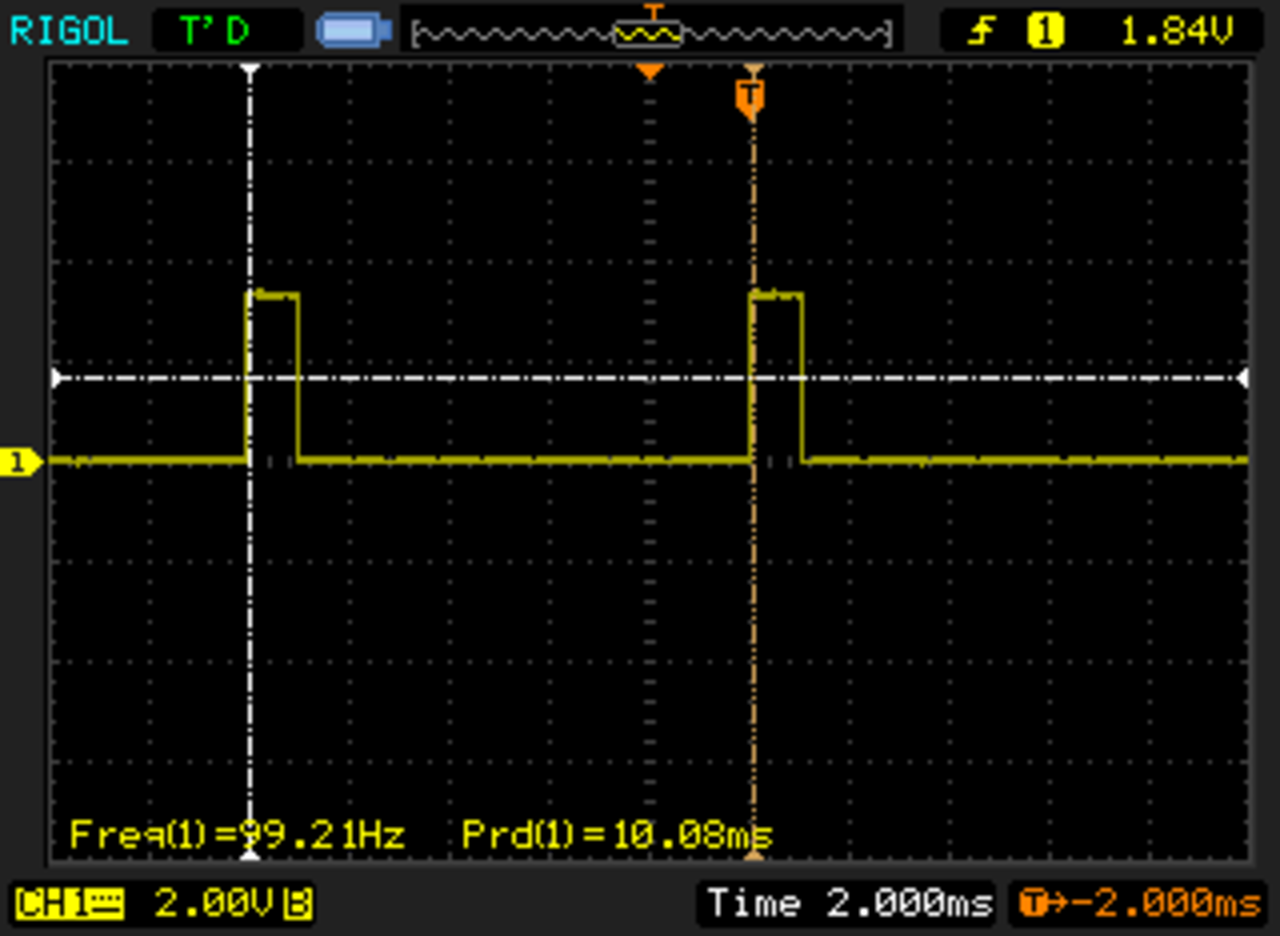Screen dimensions: 1280x936
Task: Click the blue battery-shaped icon
Action: click(353, 31)
